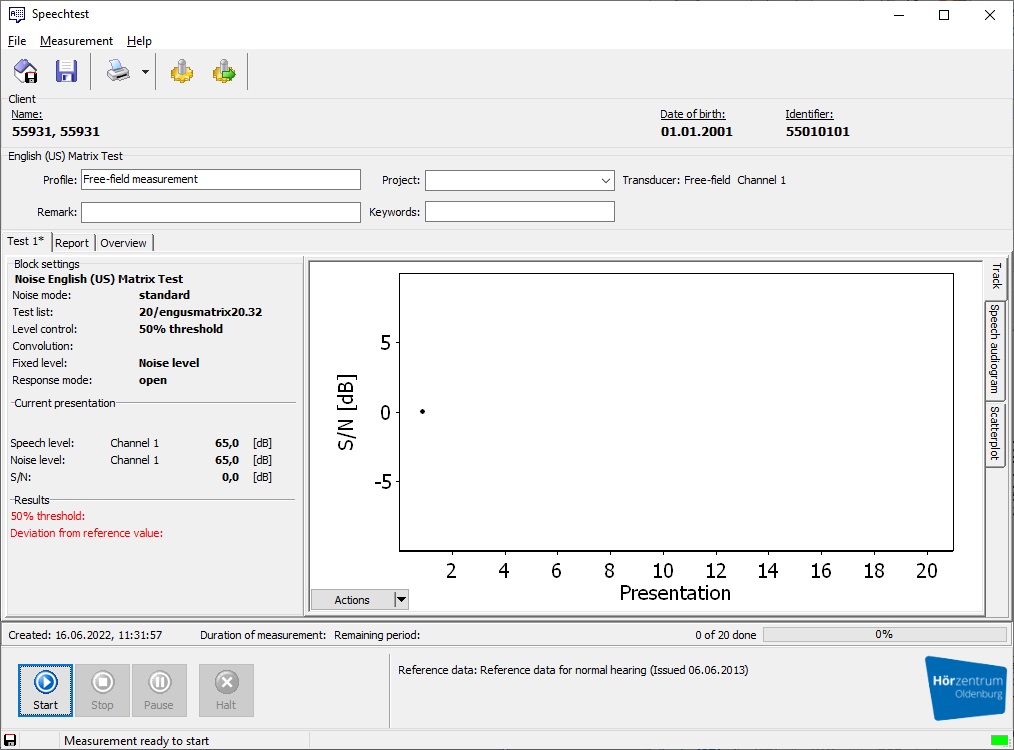Click the Speechtest app icon in title bar

tap(17, 15)
